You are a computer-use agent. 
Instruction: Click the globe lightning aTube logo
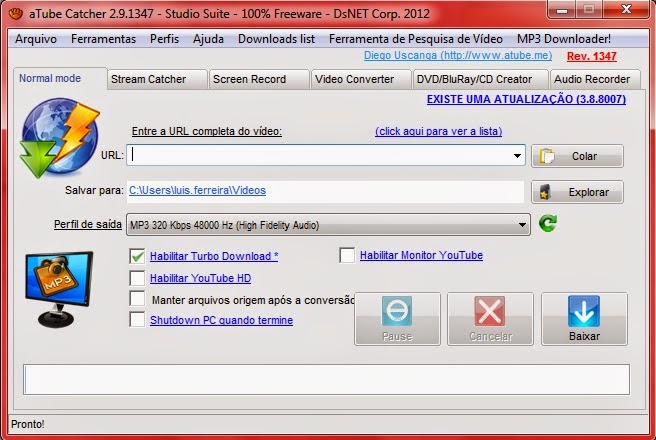(59, 138)
